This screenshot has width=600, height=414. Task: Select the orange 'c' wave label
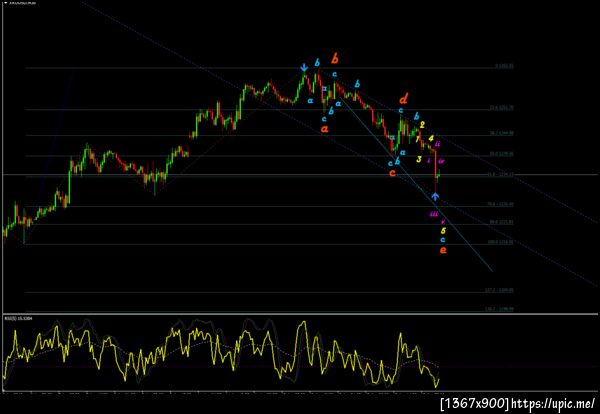click(x=392, y=173)
